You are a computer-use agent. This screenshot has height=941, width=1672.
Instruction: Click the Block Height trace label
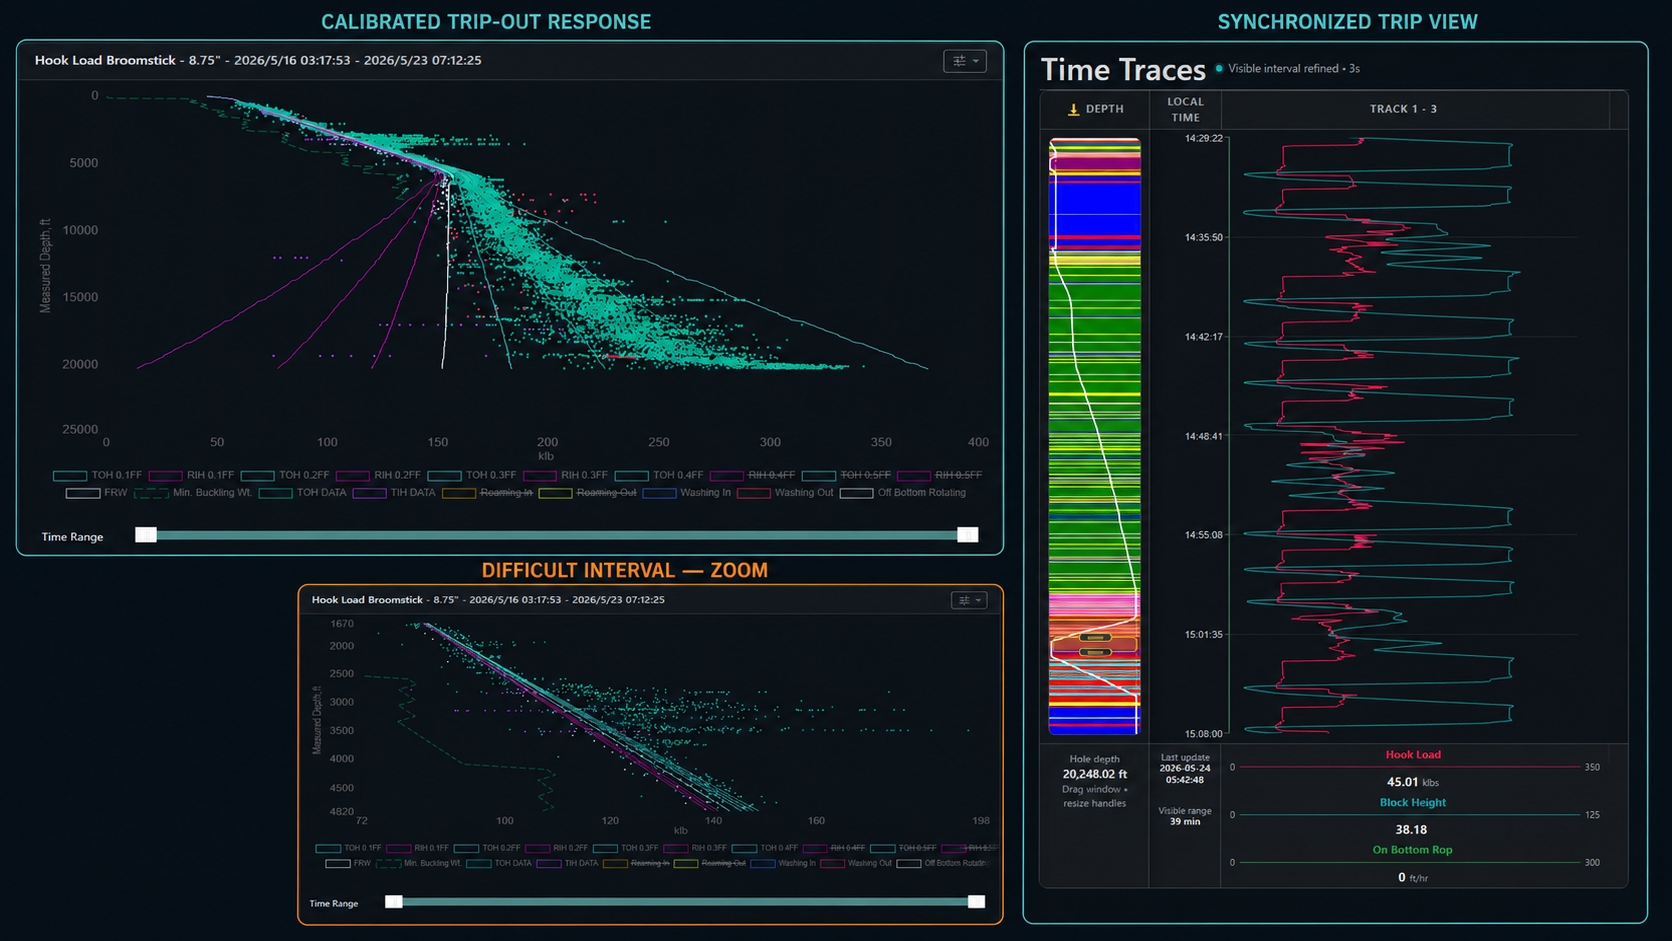point(1413,803)
